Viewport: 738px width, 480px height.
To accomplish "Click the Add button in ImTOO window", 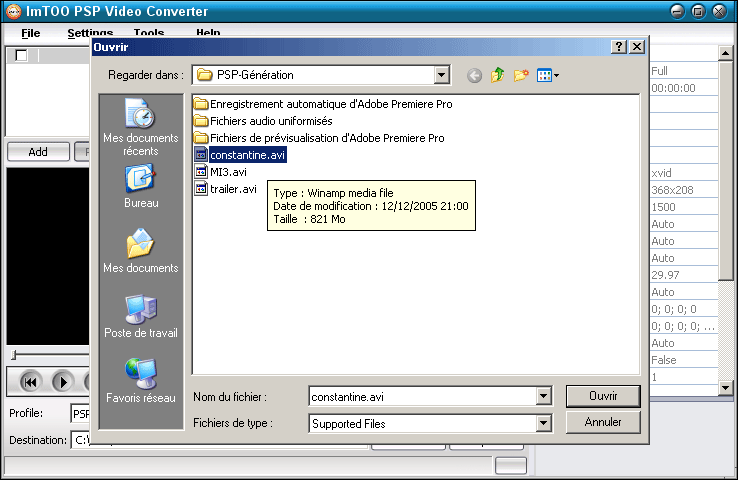I will (38, 152).
